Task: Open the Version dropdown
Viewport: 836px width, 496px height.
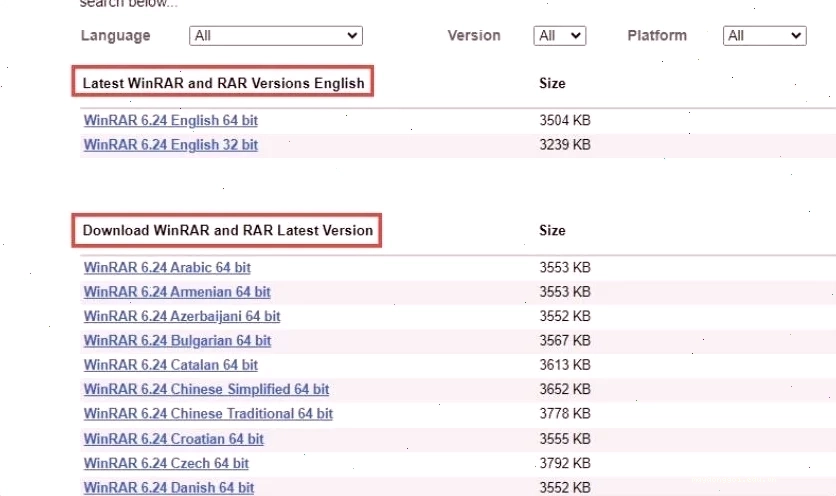Action: (x=560, y=36)
